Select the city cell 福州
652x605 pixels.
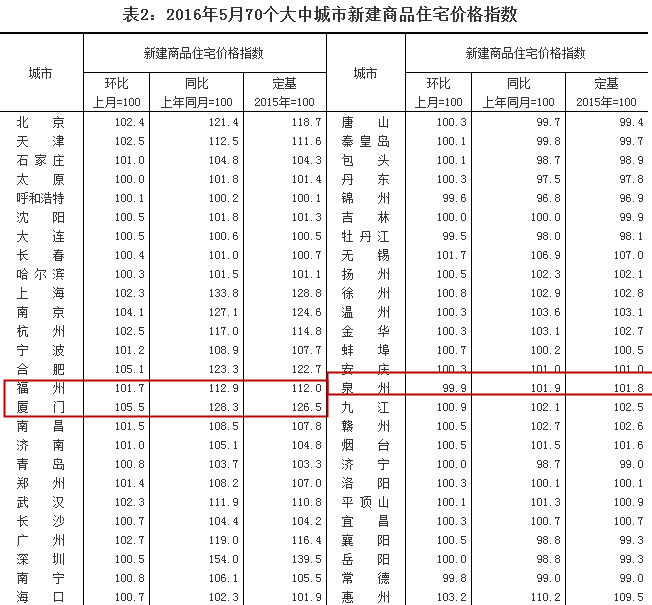(40, 388)
